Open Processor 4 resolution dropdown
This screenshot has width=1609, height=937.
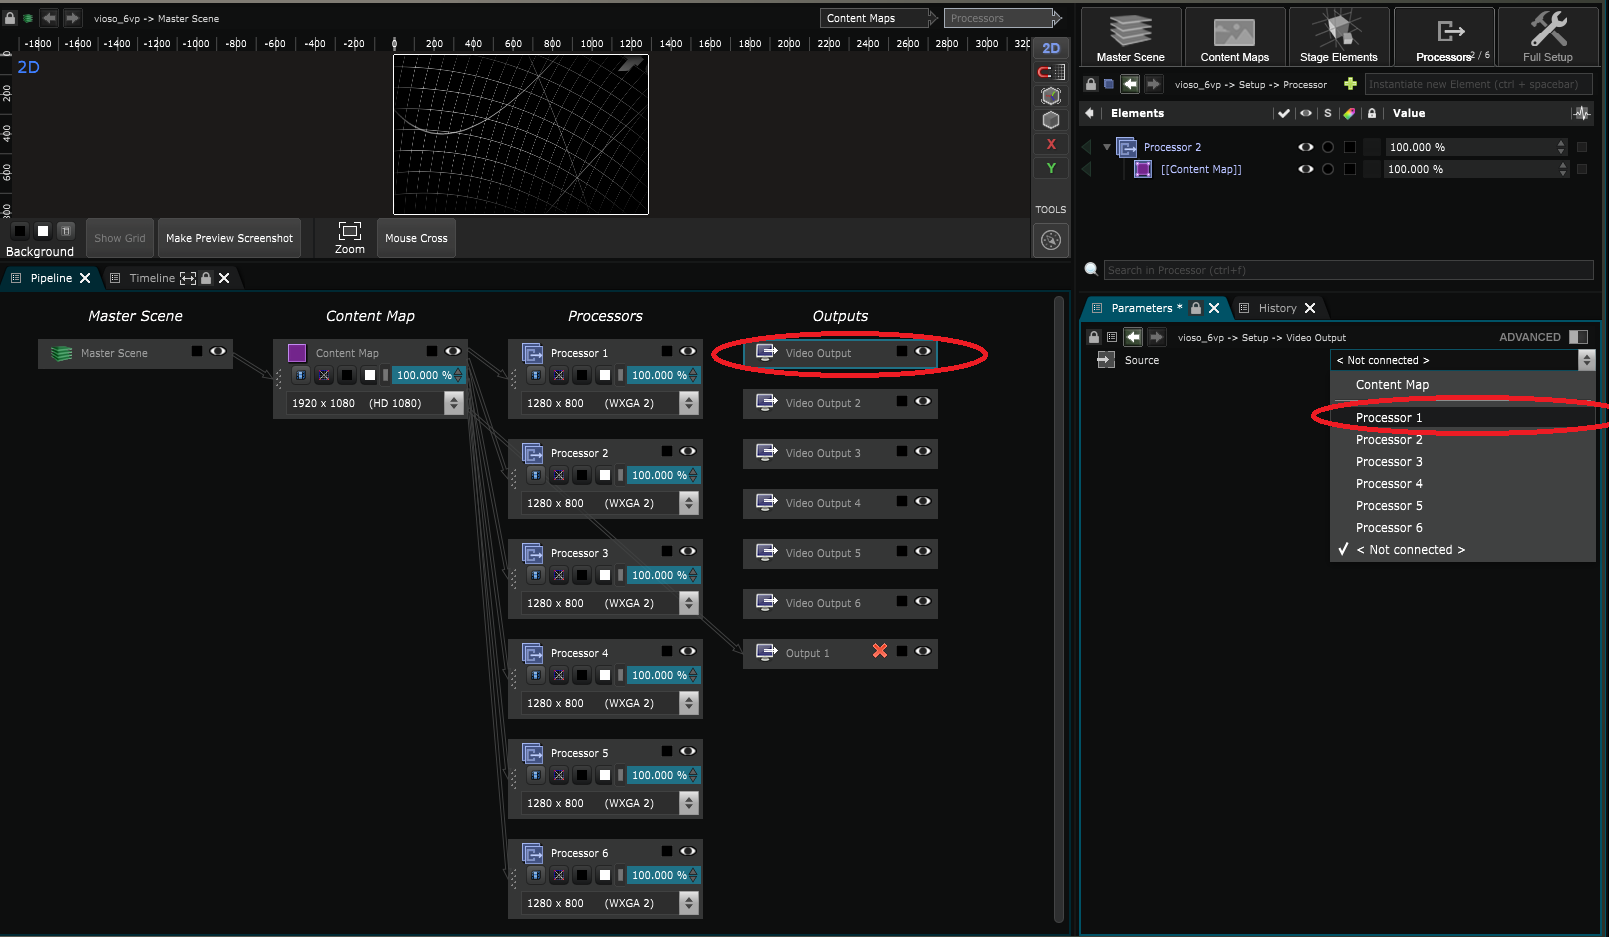[x=688, y=703]
